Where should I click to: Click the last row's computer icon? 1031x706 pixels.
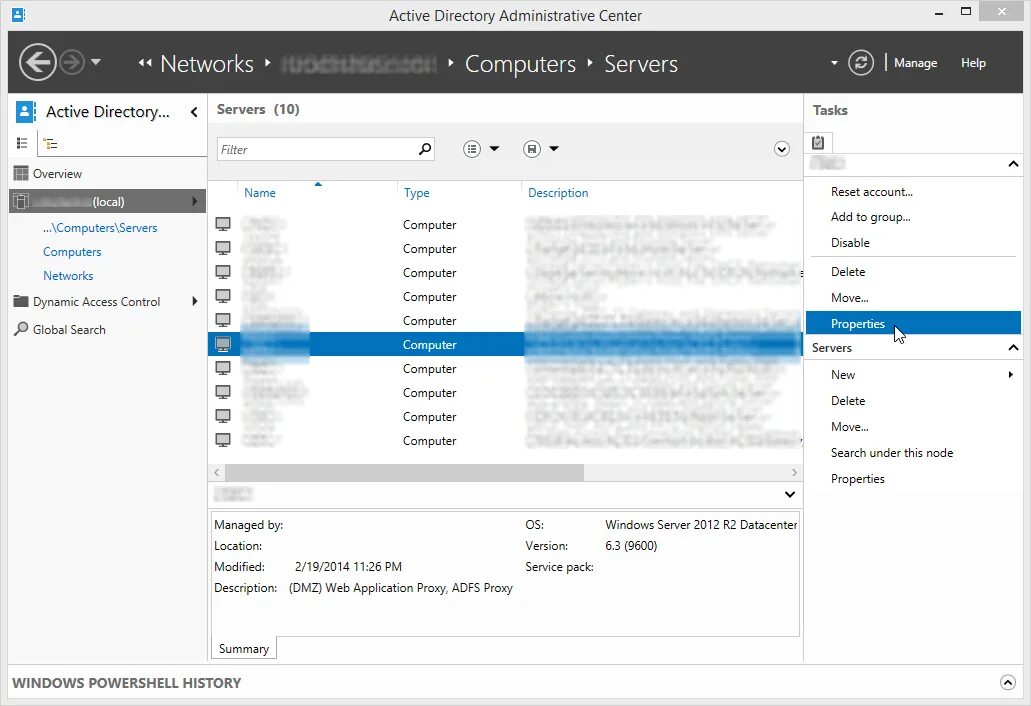coord(224,440)
